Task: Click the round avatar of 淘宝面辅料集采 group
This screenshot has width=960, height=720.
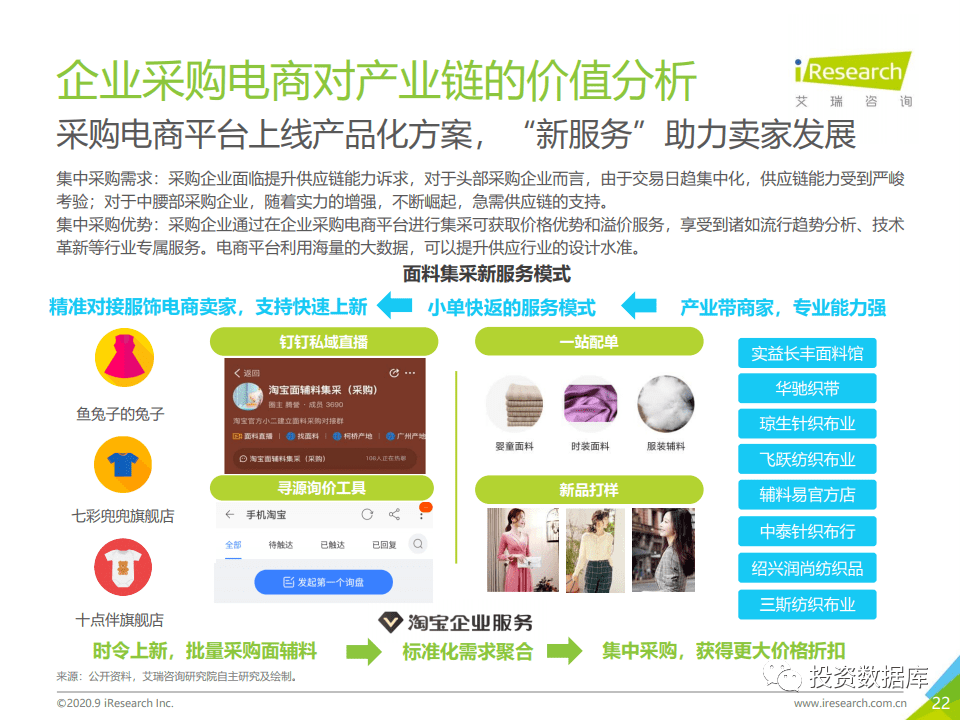Action: coord(248,397)
